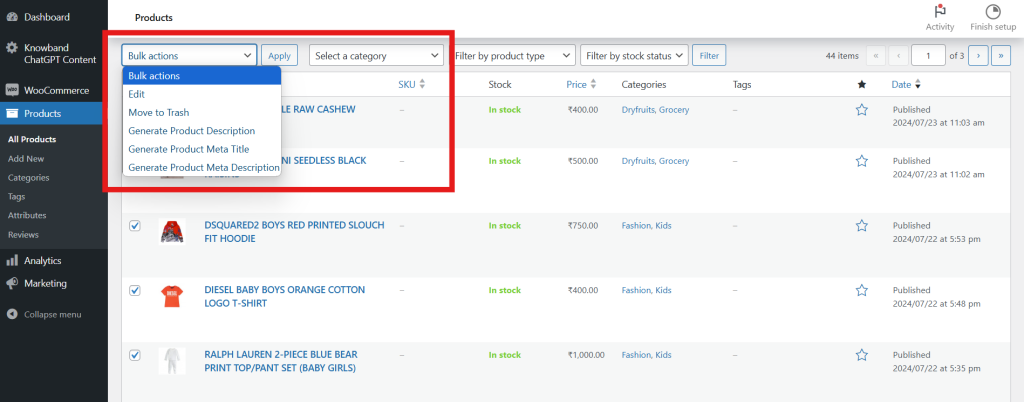
Task: Open Filter by product type dropdown
Action: coord(513,55)
